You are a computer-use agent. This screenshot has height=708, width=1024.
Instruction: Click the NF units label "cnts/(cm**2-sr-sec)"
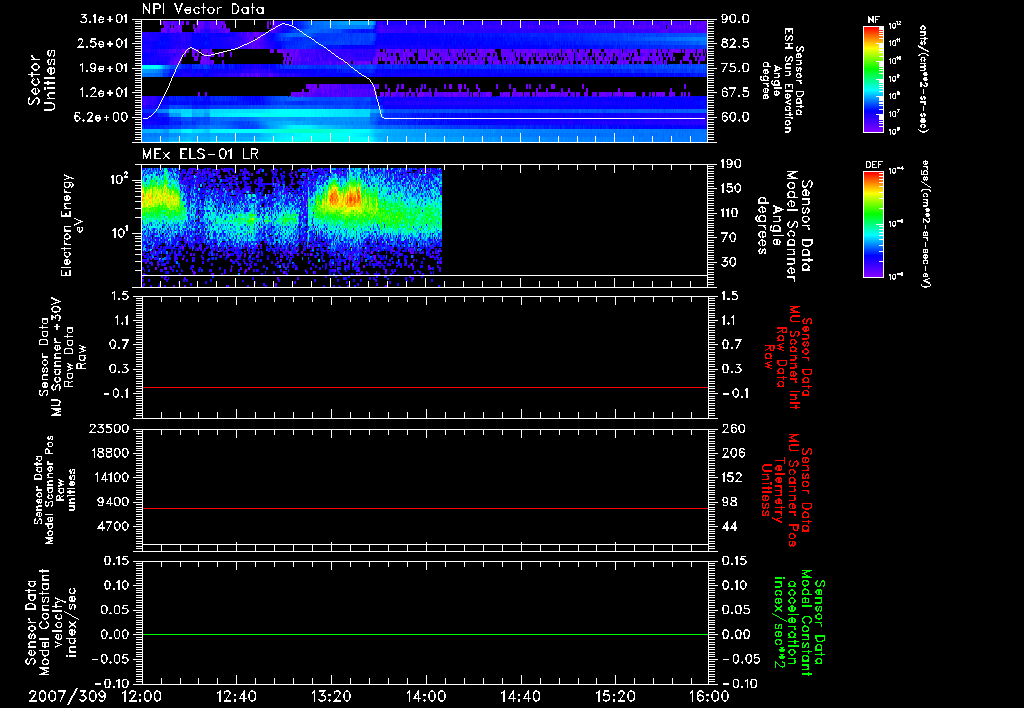pos(923,78)
